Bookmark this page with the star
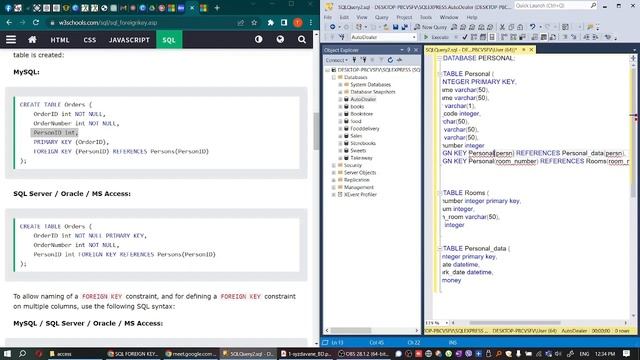Screen dimensions: 640x360 [254, 22]
